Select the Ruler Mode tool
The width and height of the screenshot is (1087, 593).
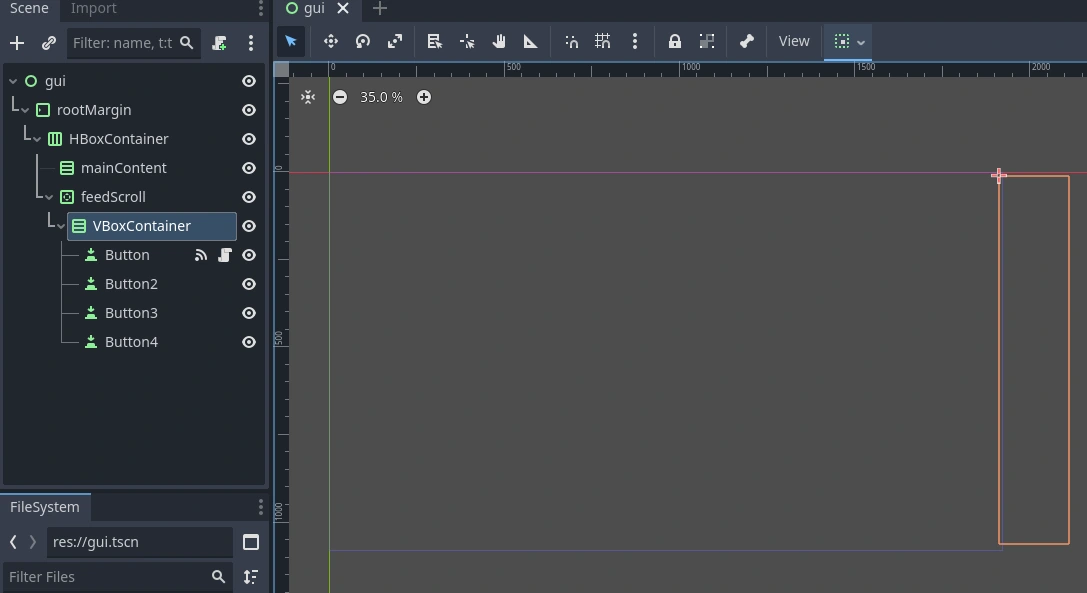click(x=530, y=41)
